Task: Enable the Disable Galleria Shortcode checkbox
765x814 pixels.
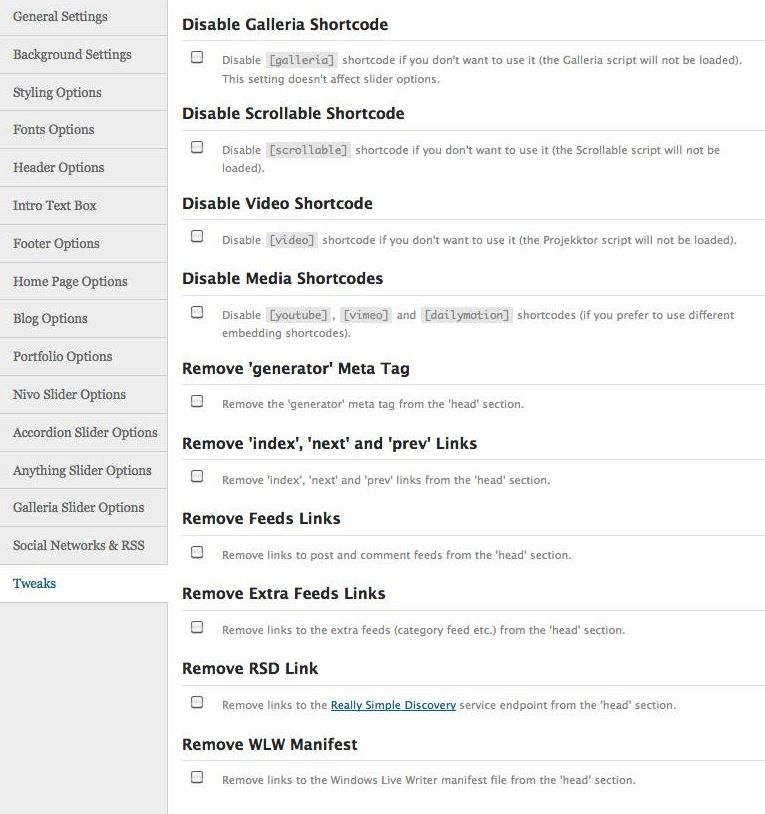Action: tap(197, 58)
